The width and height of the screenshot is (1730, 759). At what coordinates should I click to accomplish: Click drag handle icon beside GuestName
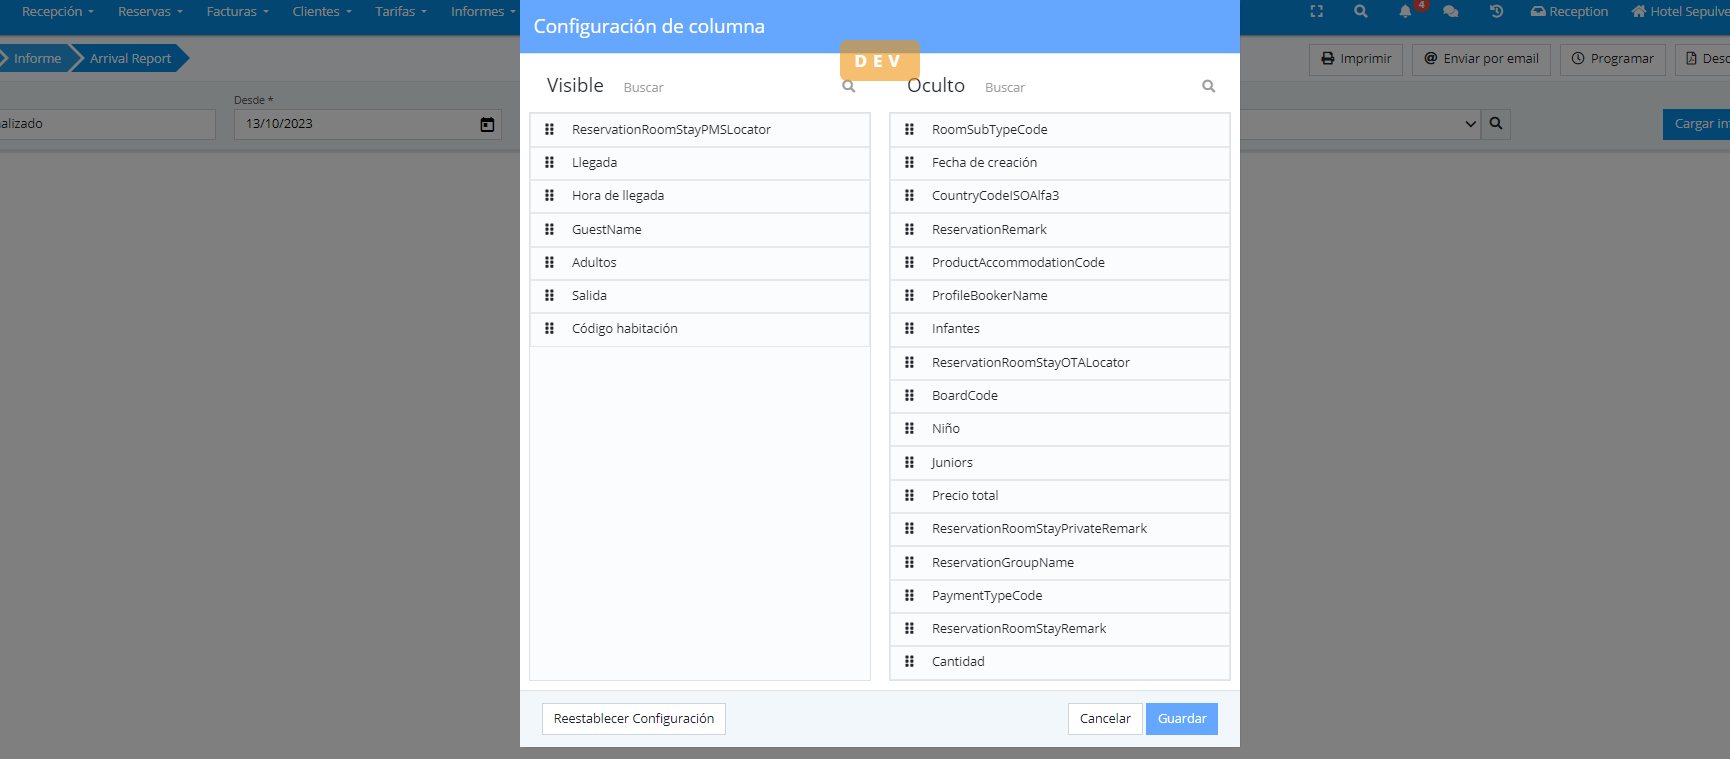549,229
